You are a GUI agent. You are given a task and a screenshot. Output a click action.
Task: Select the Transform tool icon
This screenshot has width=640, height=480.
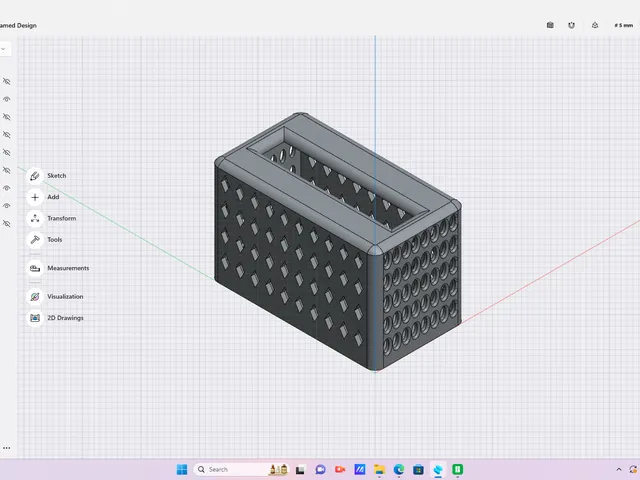[x=35, y=218]
